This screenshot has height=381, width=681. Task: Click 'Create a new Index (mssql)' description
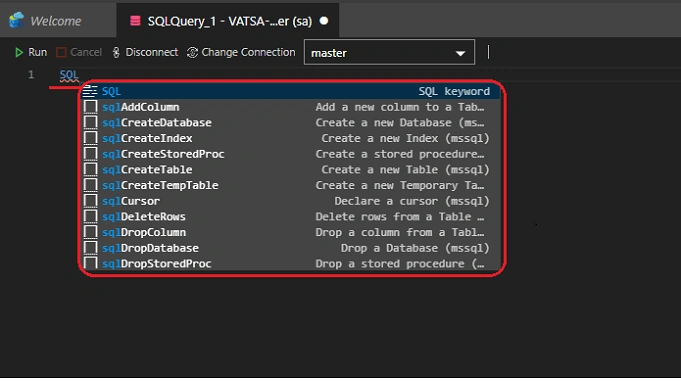(405, 138)
